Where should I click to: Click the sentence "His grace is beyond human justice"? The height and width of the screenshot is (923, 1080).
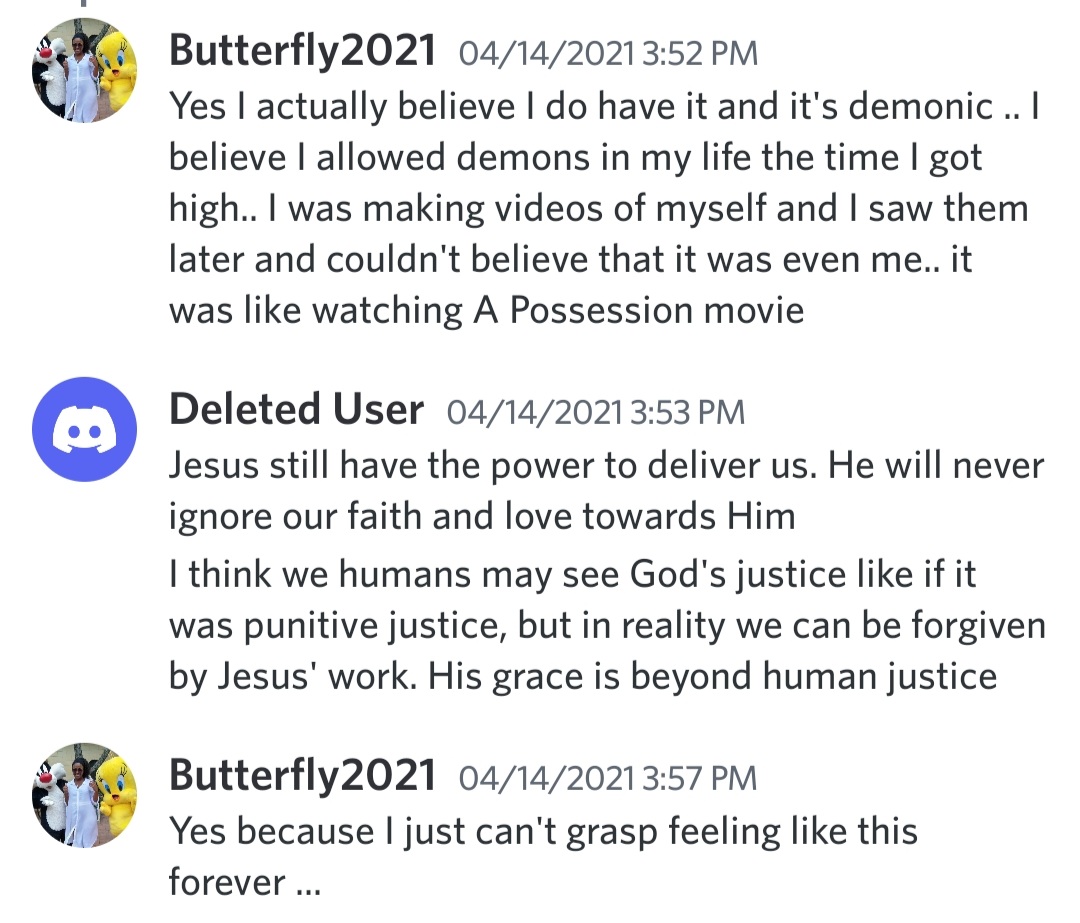713,677
